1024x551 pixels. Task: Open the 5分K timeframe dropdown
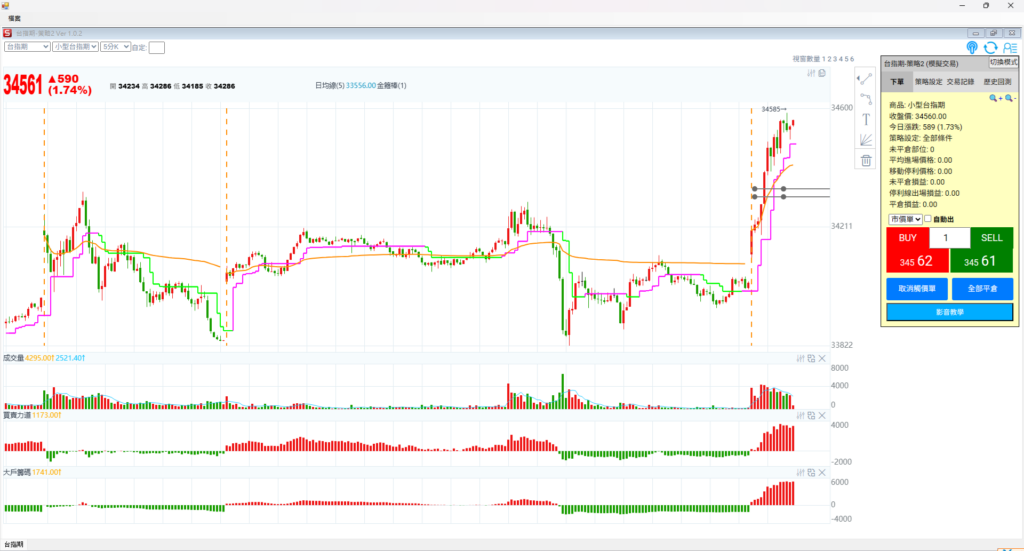point(115,47)
